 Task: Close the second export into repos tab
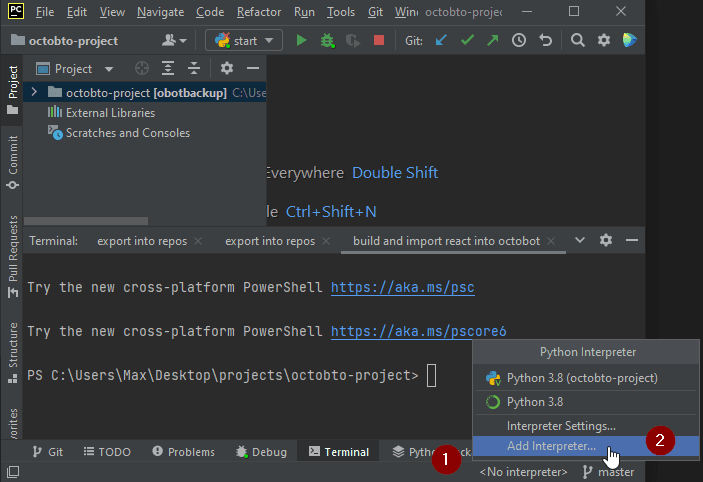[x=326, y=241]
